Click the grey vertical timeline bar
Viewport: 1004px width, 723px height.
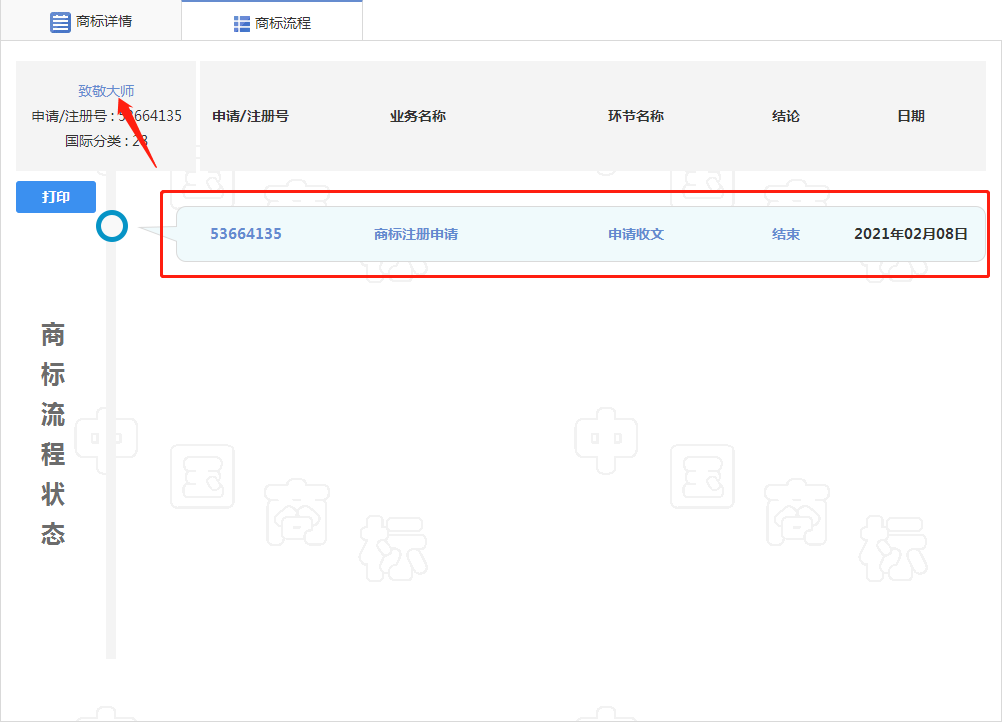tap(111, 450)
